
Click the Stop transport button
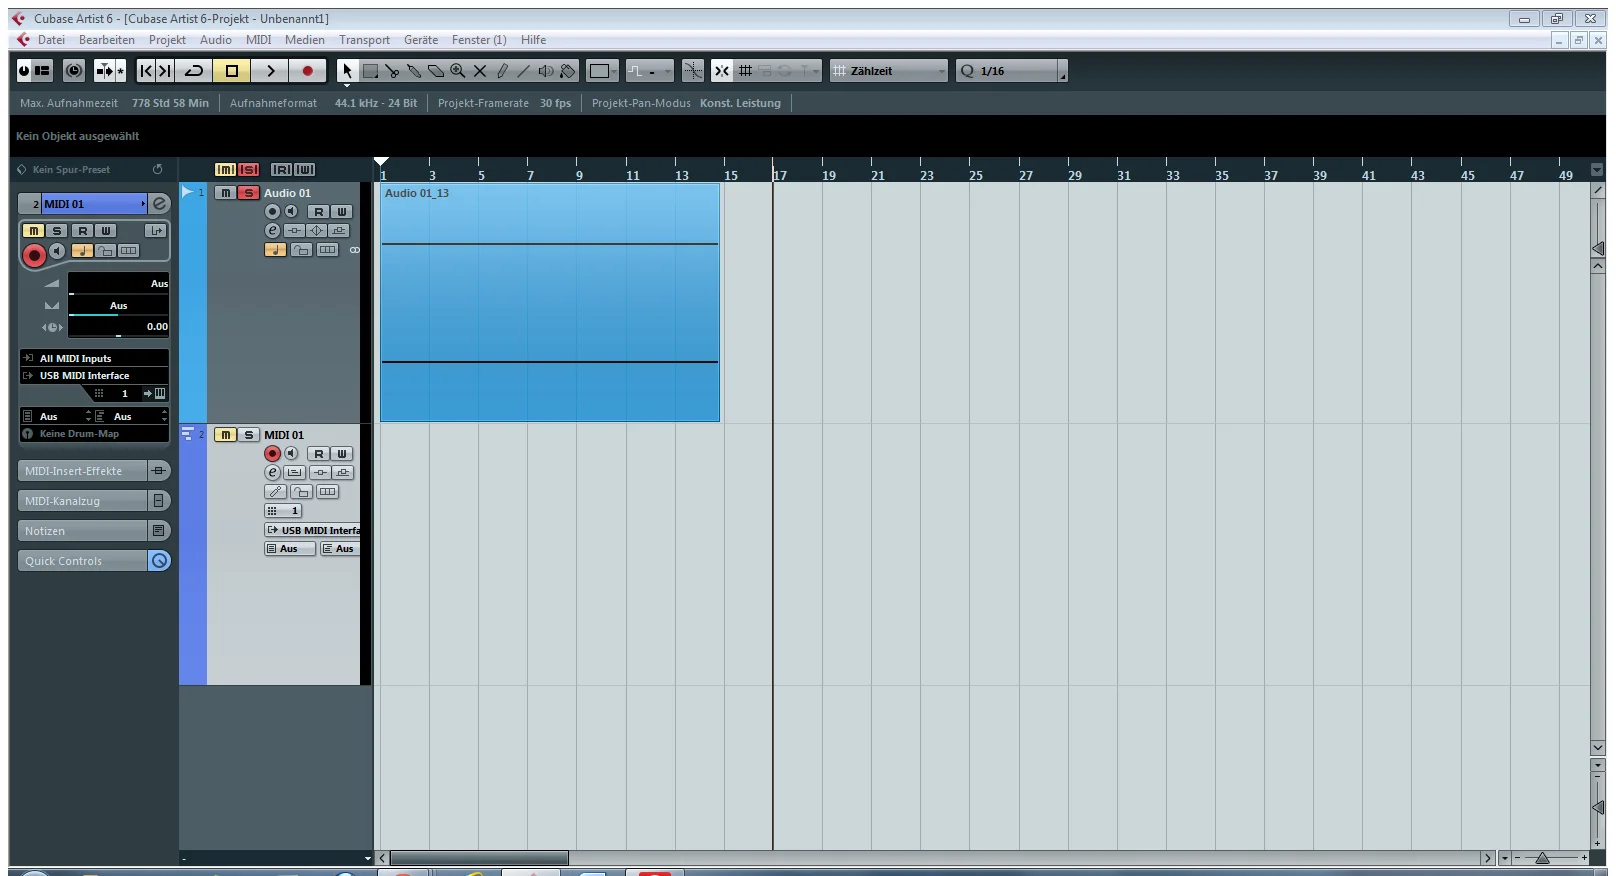[232, 71]
